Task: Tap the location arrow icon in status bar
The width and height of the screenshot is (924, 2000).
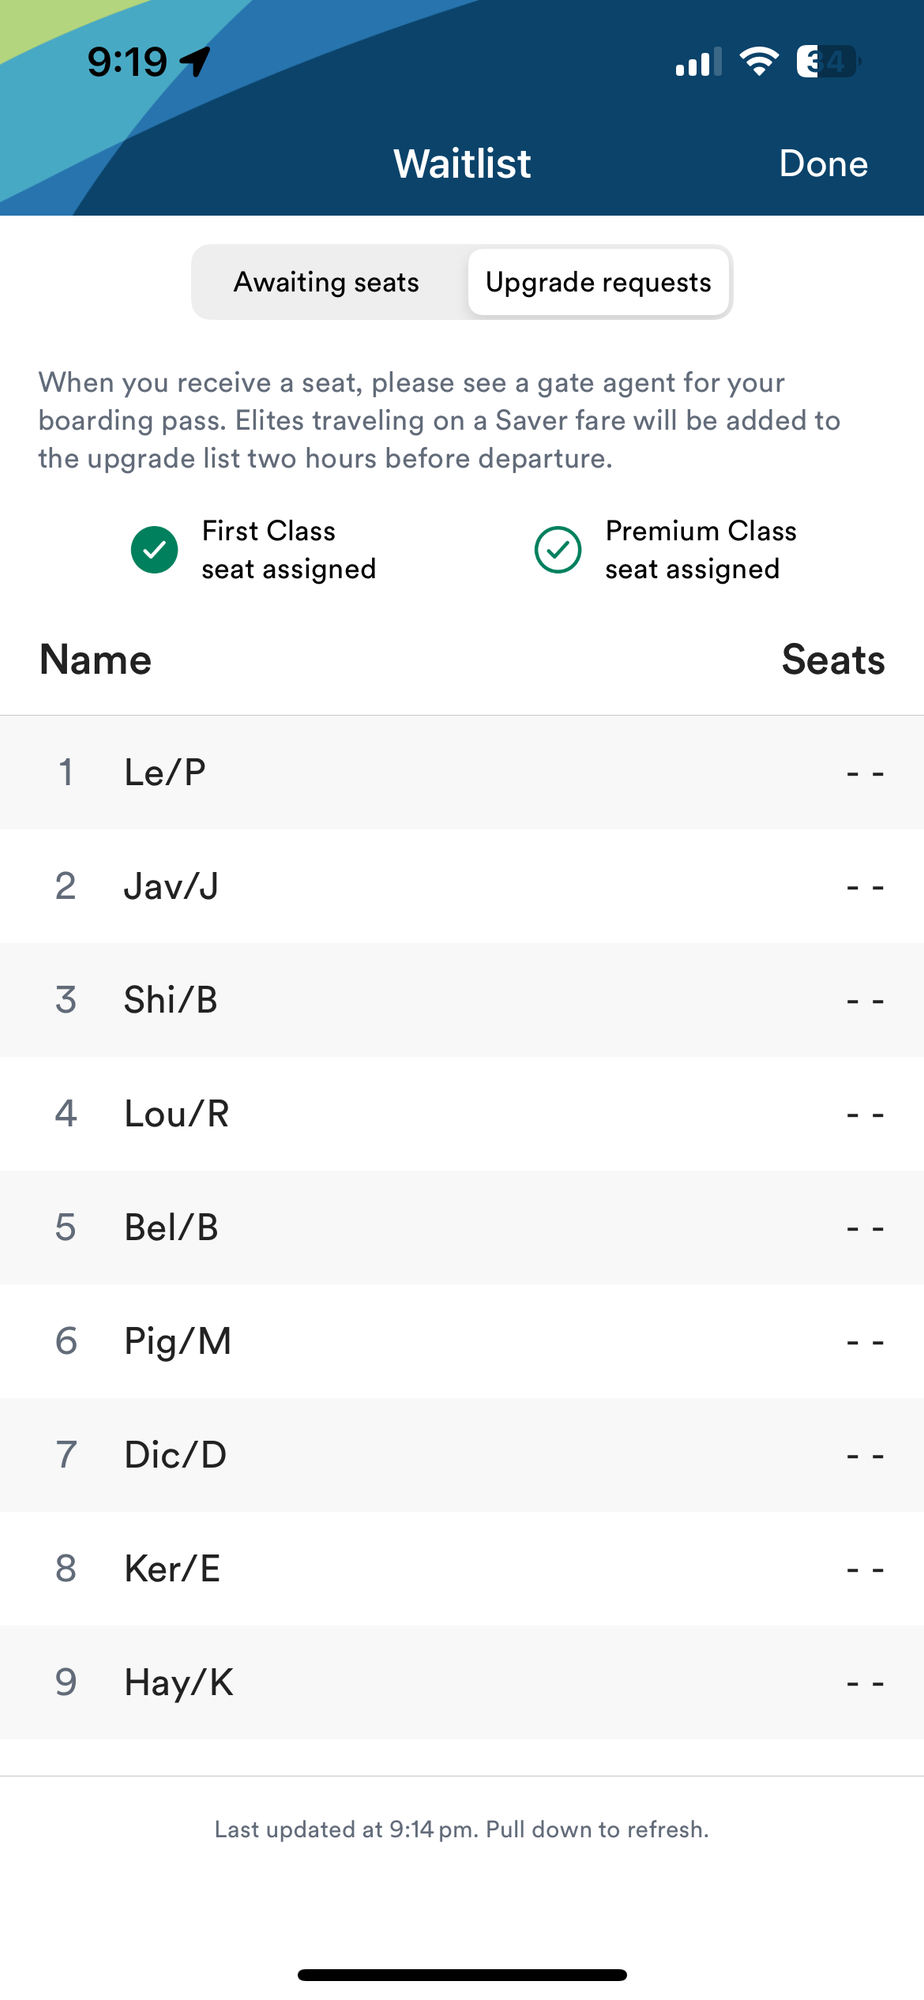Action: [195, 62]
